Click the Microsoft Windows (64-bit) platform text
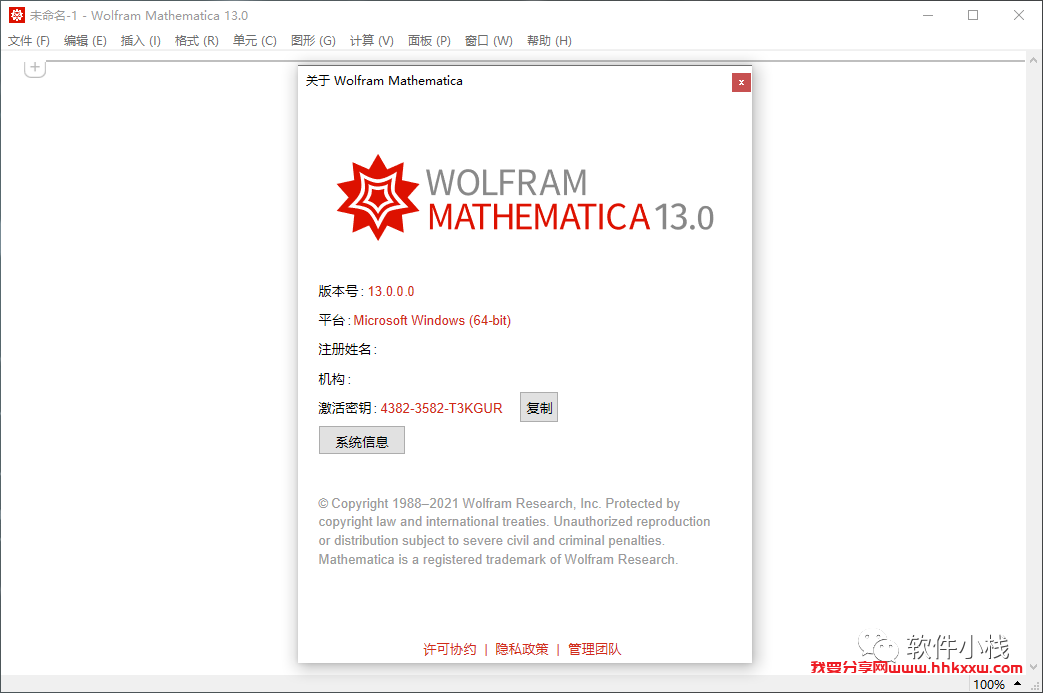The height and width of the screenshot is (693, 1043). coord(432,321)
